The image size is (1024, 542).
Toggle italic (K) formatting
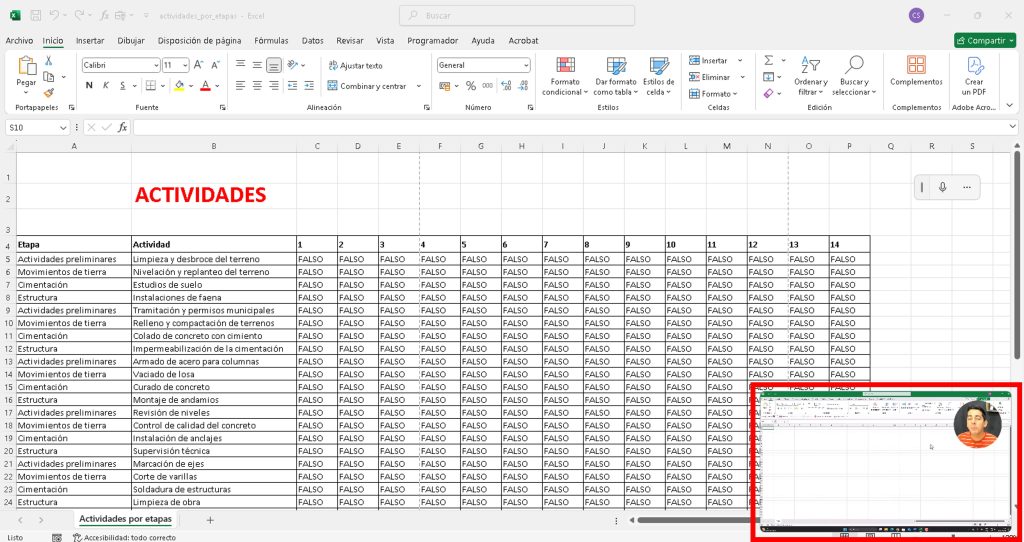pyautogui.click(x=106, y=86)
